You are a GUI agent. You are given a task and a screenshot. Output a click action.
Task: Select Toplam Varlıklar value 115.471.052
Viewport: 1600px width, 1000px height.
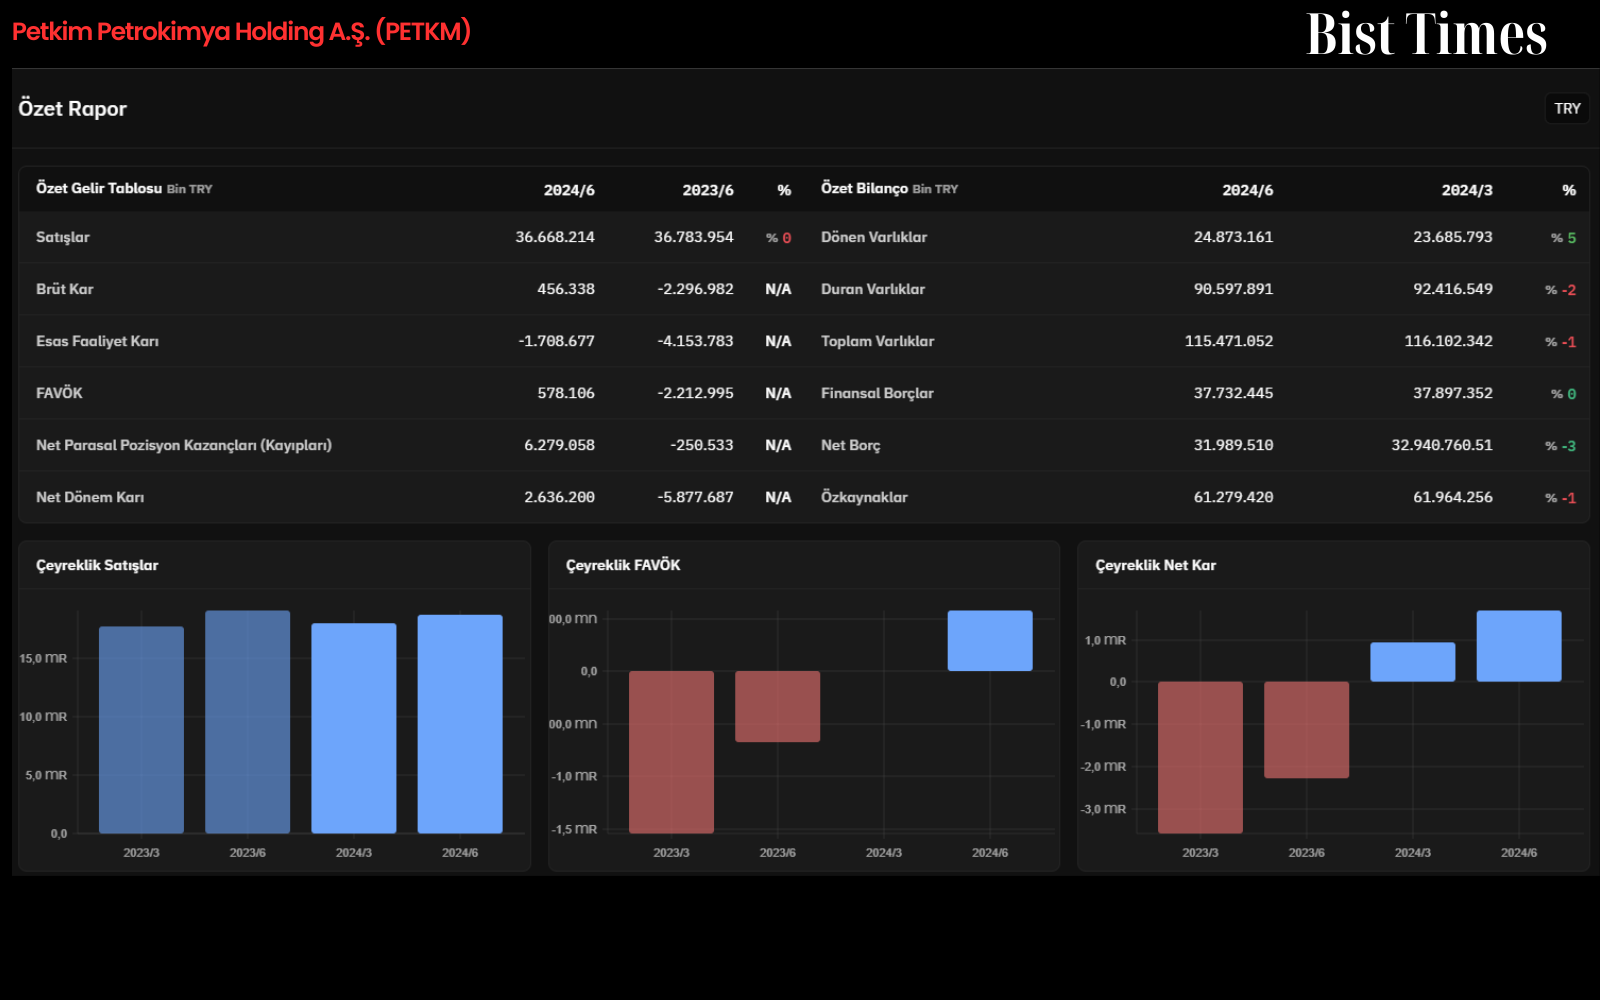pyautogui.click(x=1229, y=341)
